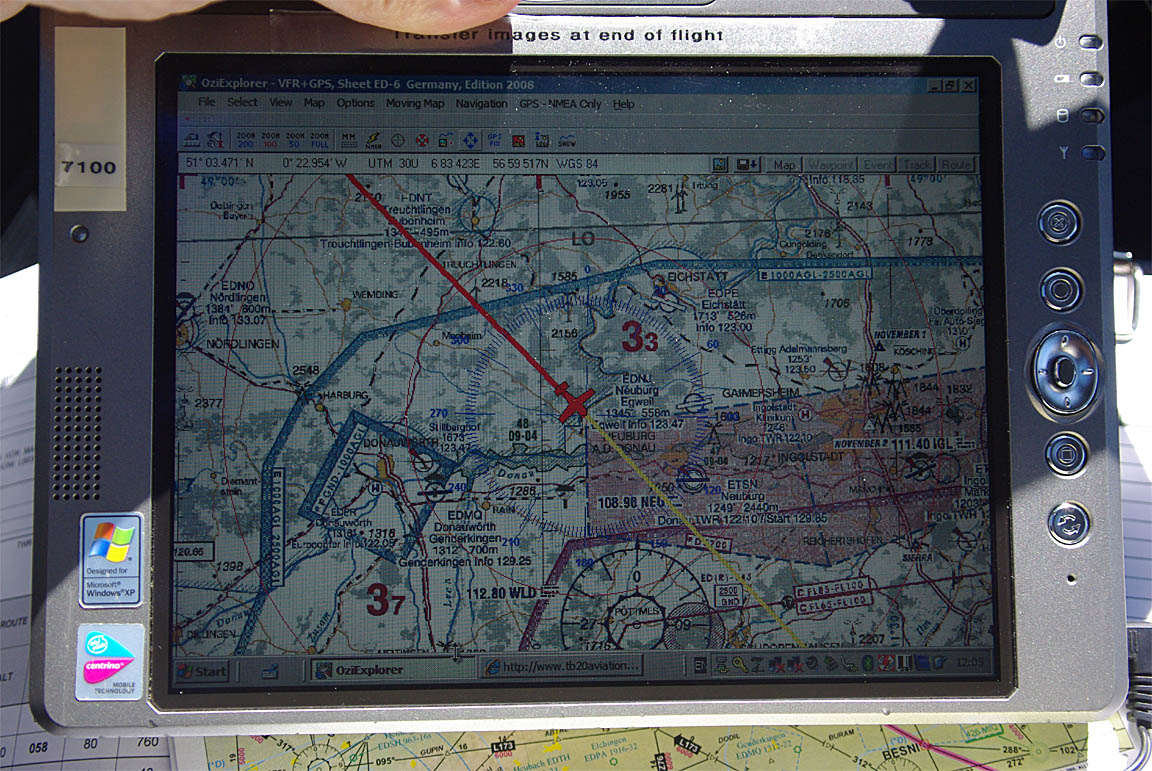Set zoom to 100 percent
The image size is (1152, 771).
[x=270, y=140]
